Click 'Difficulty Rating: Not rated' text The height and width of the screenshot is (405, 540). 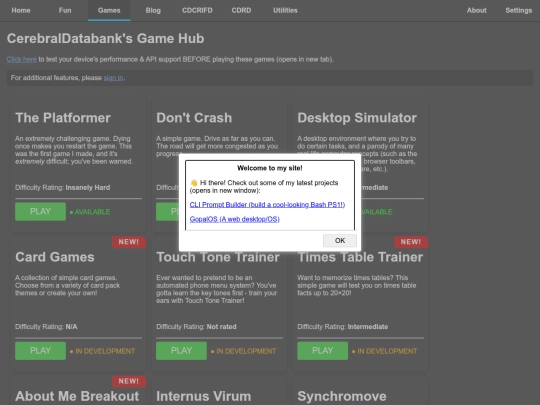pyautogui.click(x=196, y=327)
